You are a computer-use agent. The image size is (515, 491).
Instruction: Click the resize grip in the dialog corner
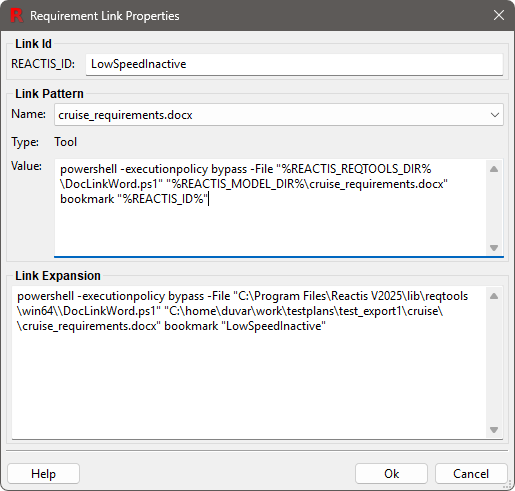tap(510, 485)
